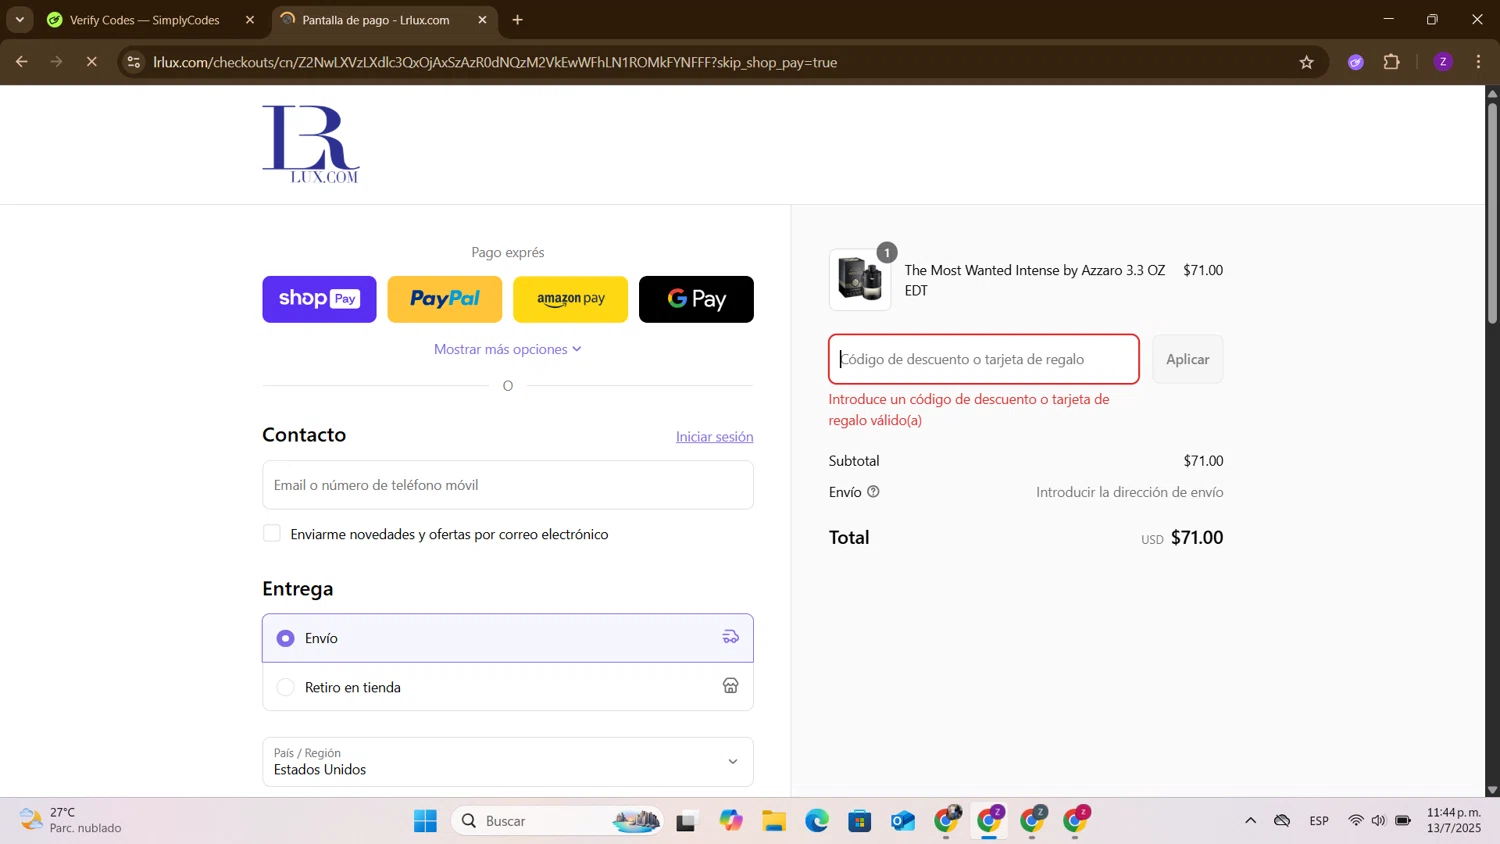Open Wi-Fi network settings in the tray
The width and height of the screenshot is (1500, 844).
tap(1356, 821)
